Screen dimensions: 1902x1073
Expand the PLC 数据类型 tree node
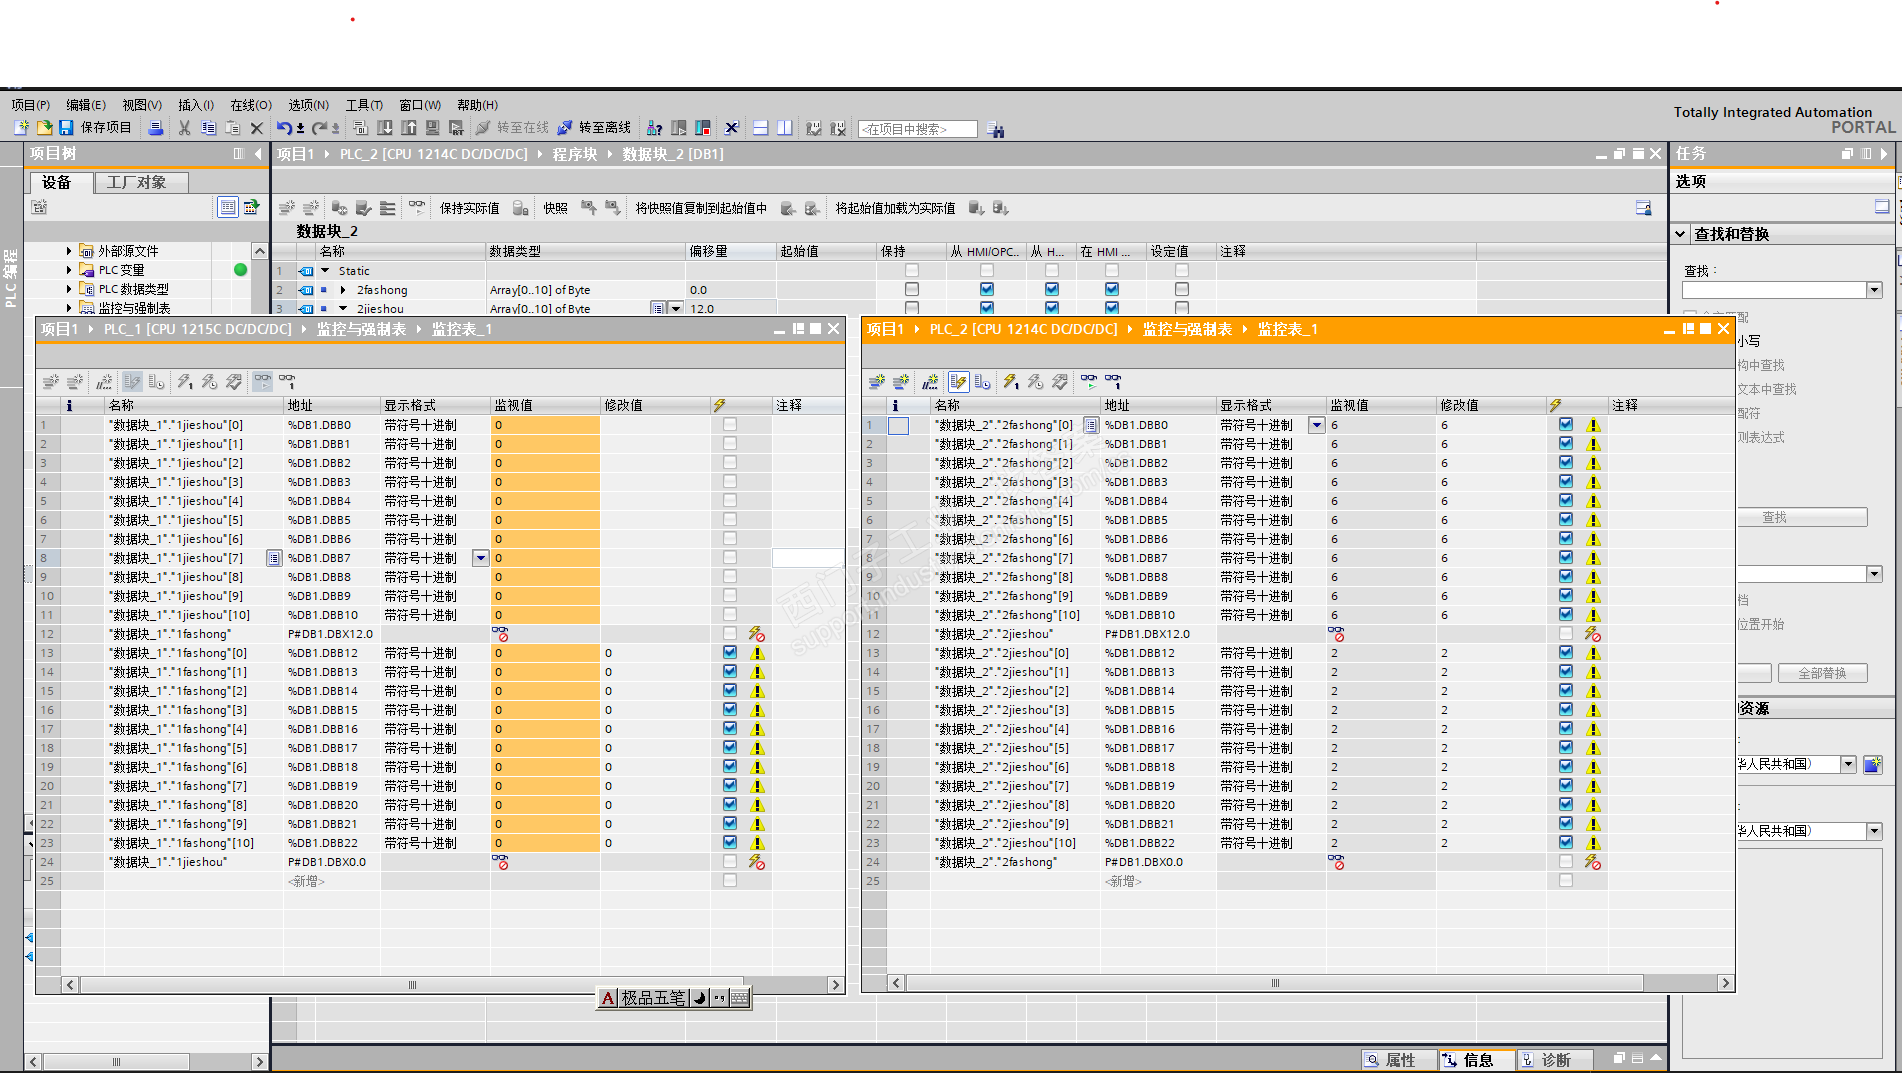[69, 289]
